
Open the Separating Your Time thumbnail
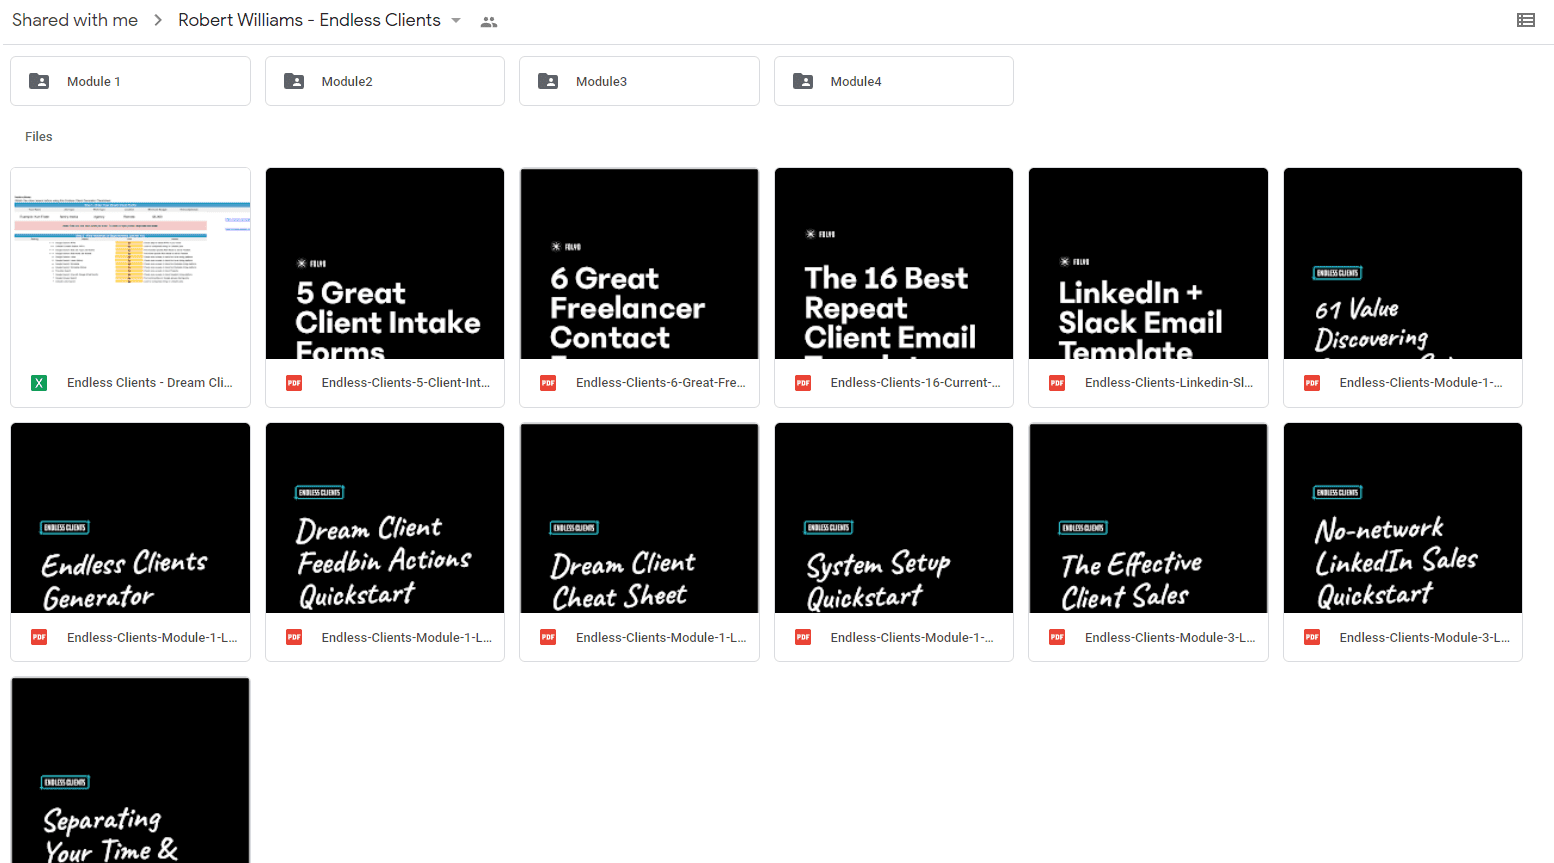pos(130,770)
